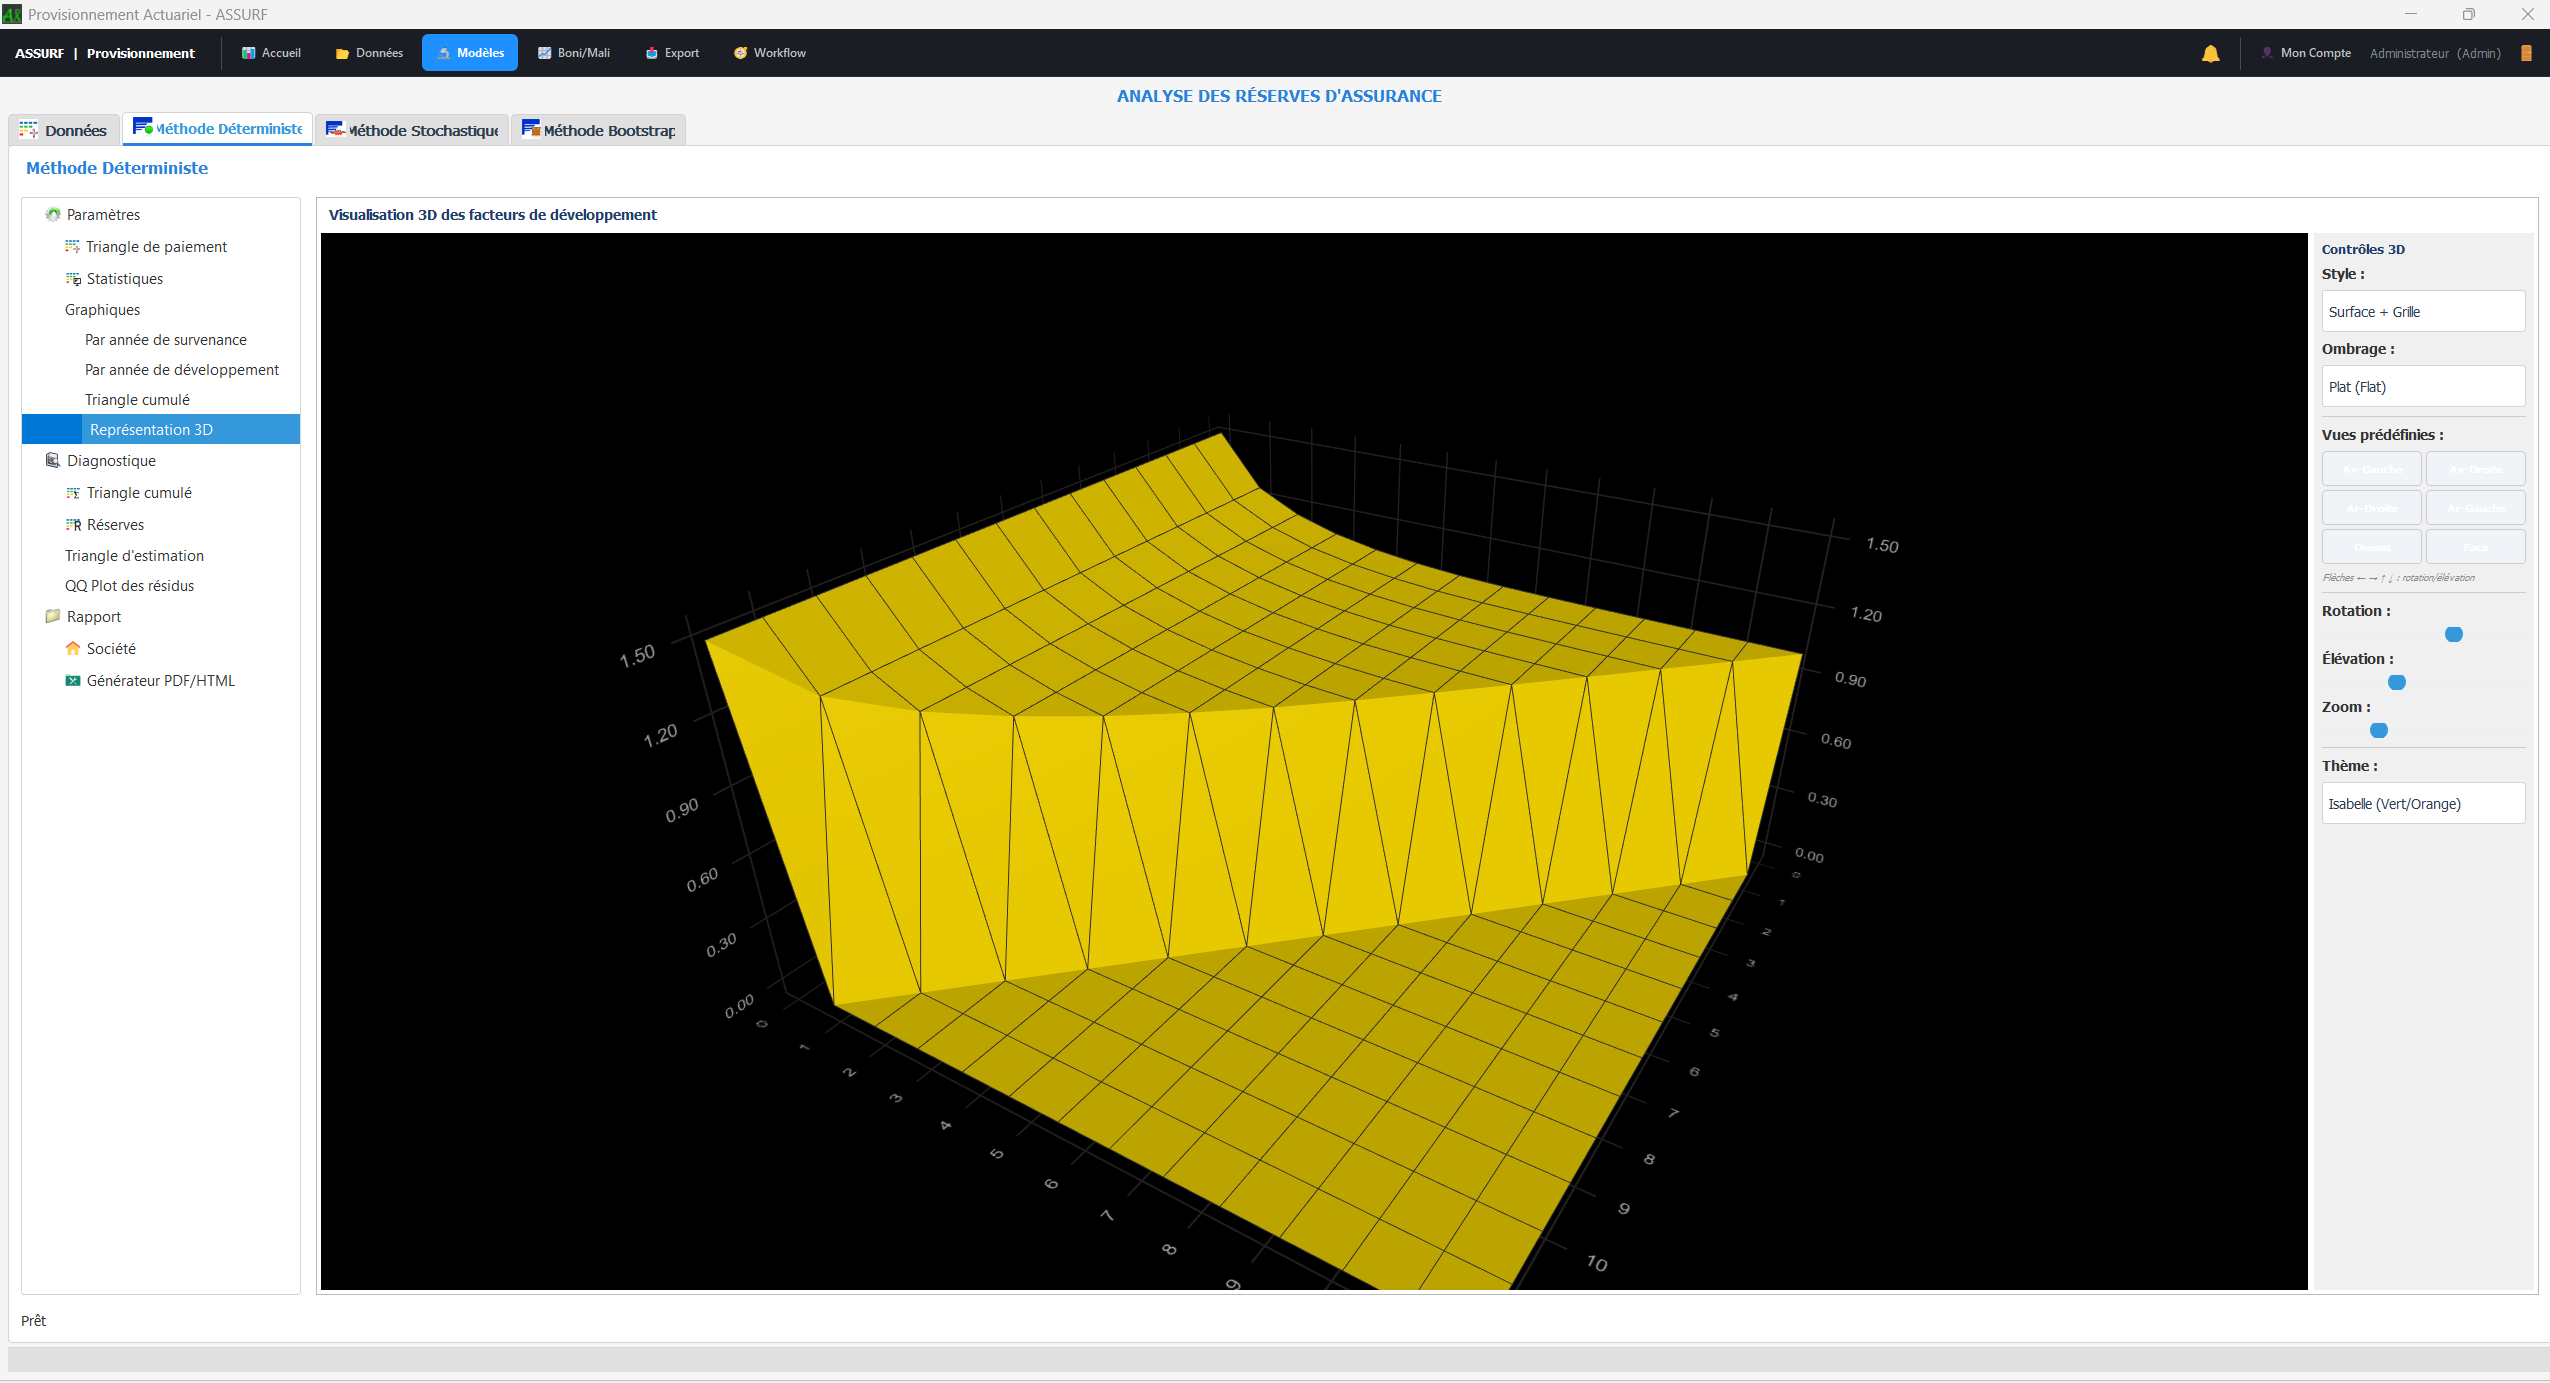Viewport: 2550px width, 1383px height.
Task: Click the Accueil toolbar icon
Action: click(x=248, y=53)
